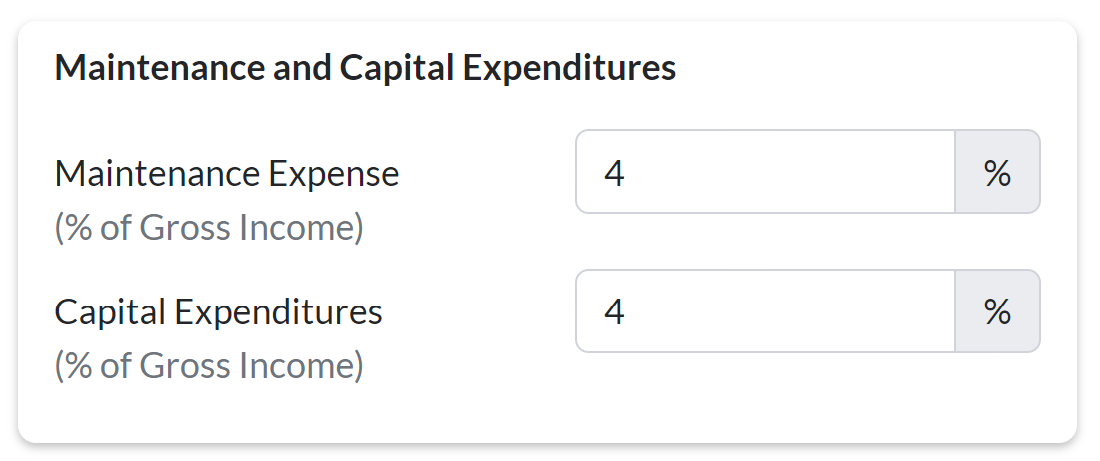Focus the value 4 in Capital Expenditures
The width and height of the screenshot is (1100, 461).
(x=615, y=312)
